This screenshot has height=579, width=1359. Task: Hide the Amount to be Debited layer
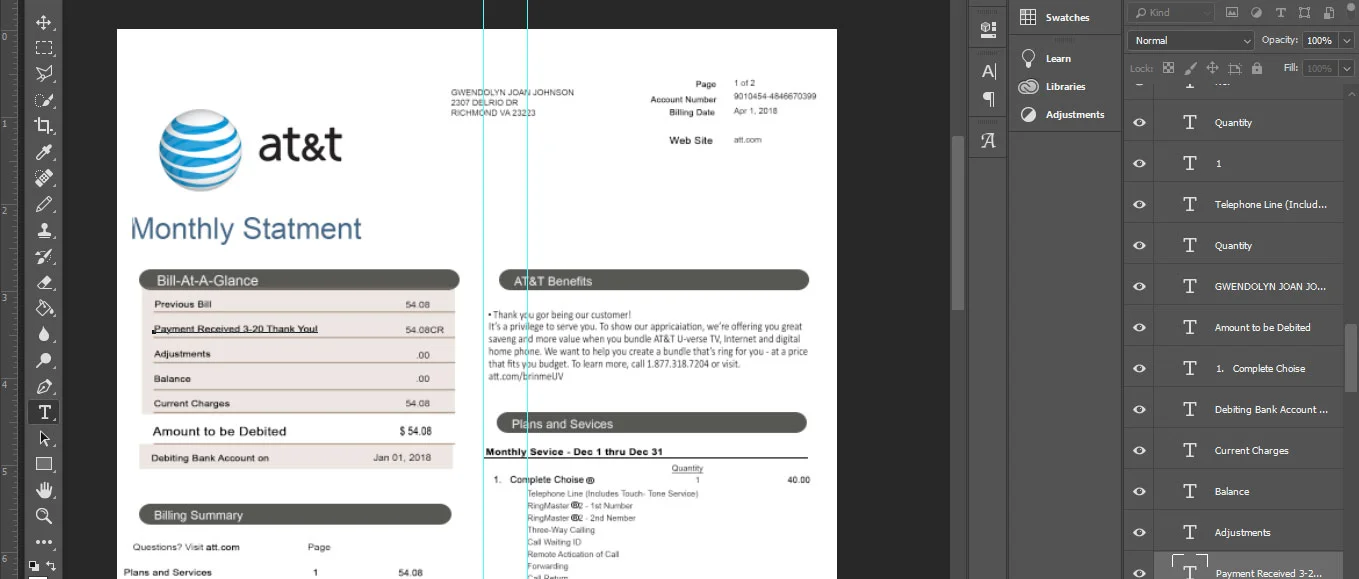pos(1139,327)
